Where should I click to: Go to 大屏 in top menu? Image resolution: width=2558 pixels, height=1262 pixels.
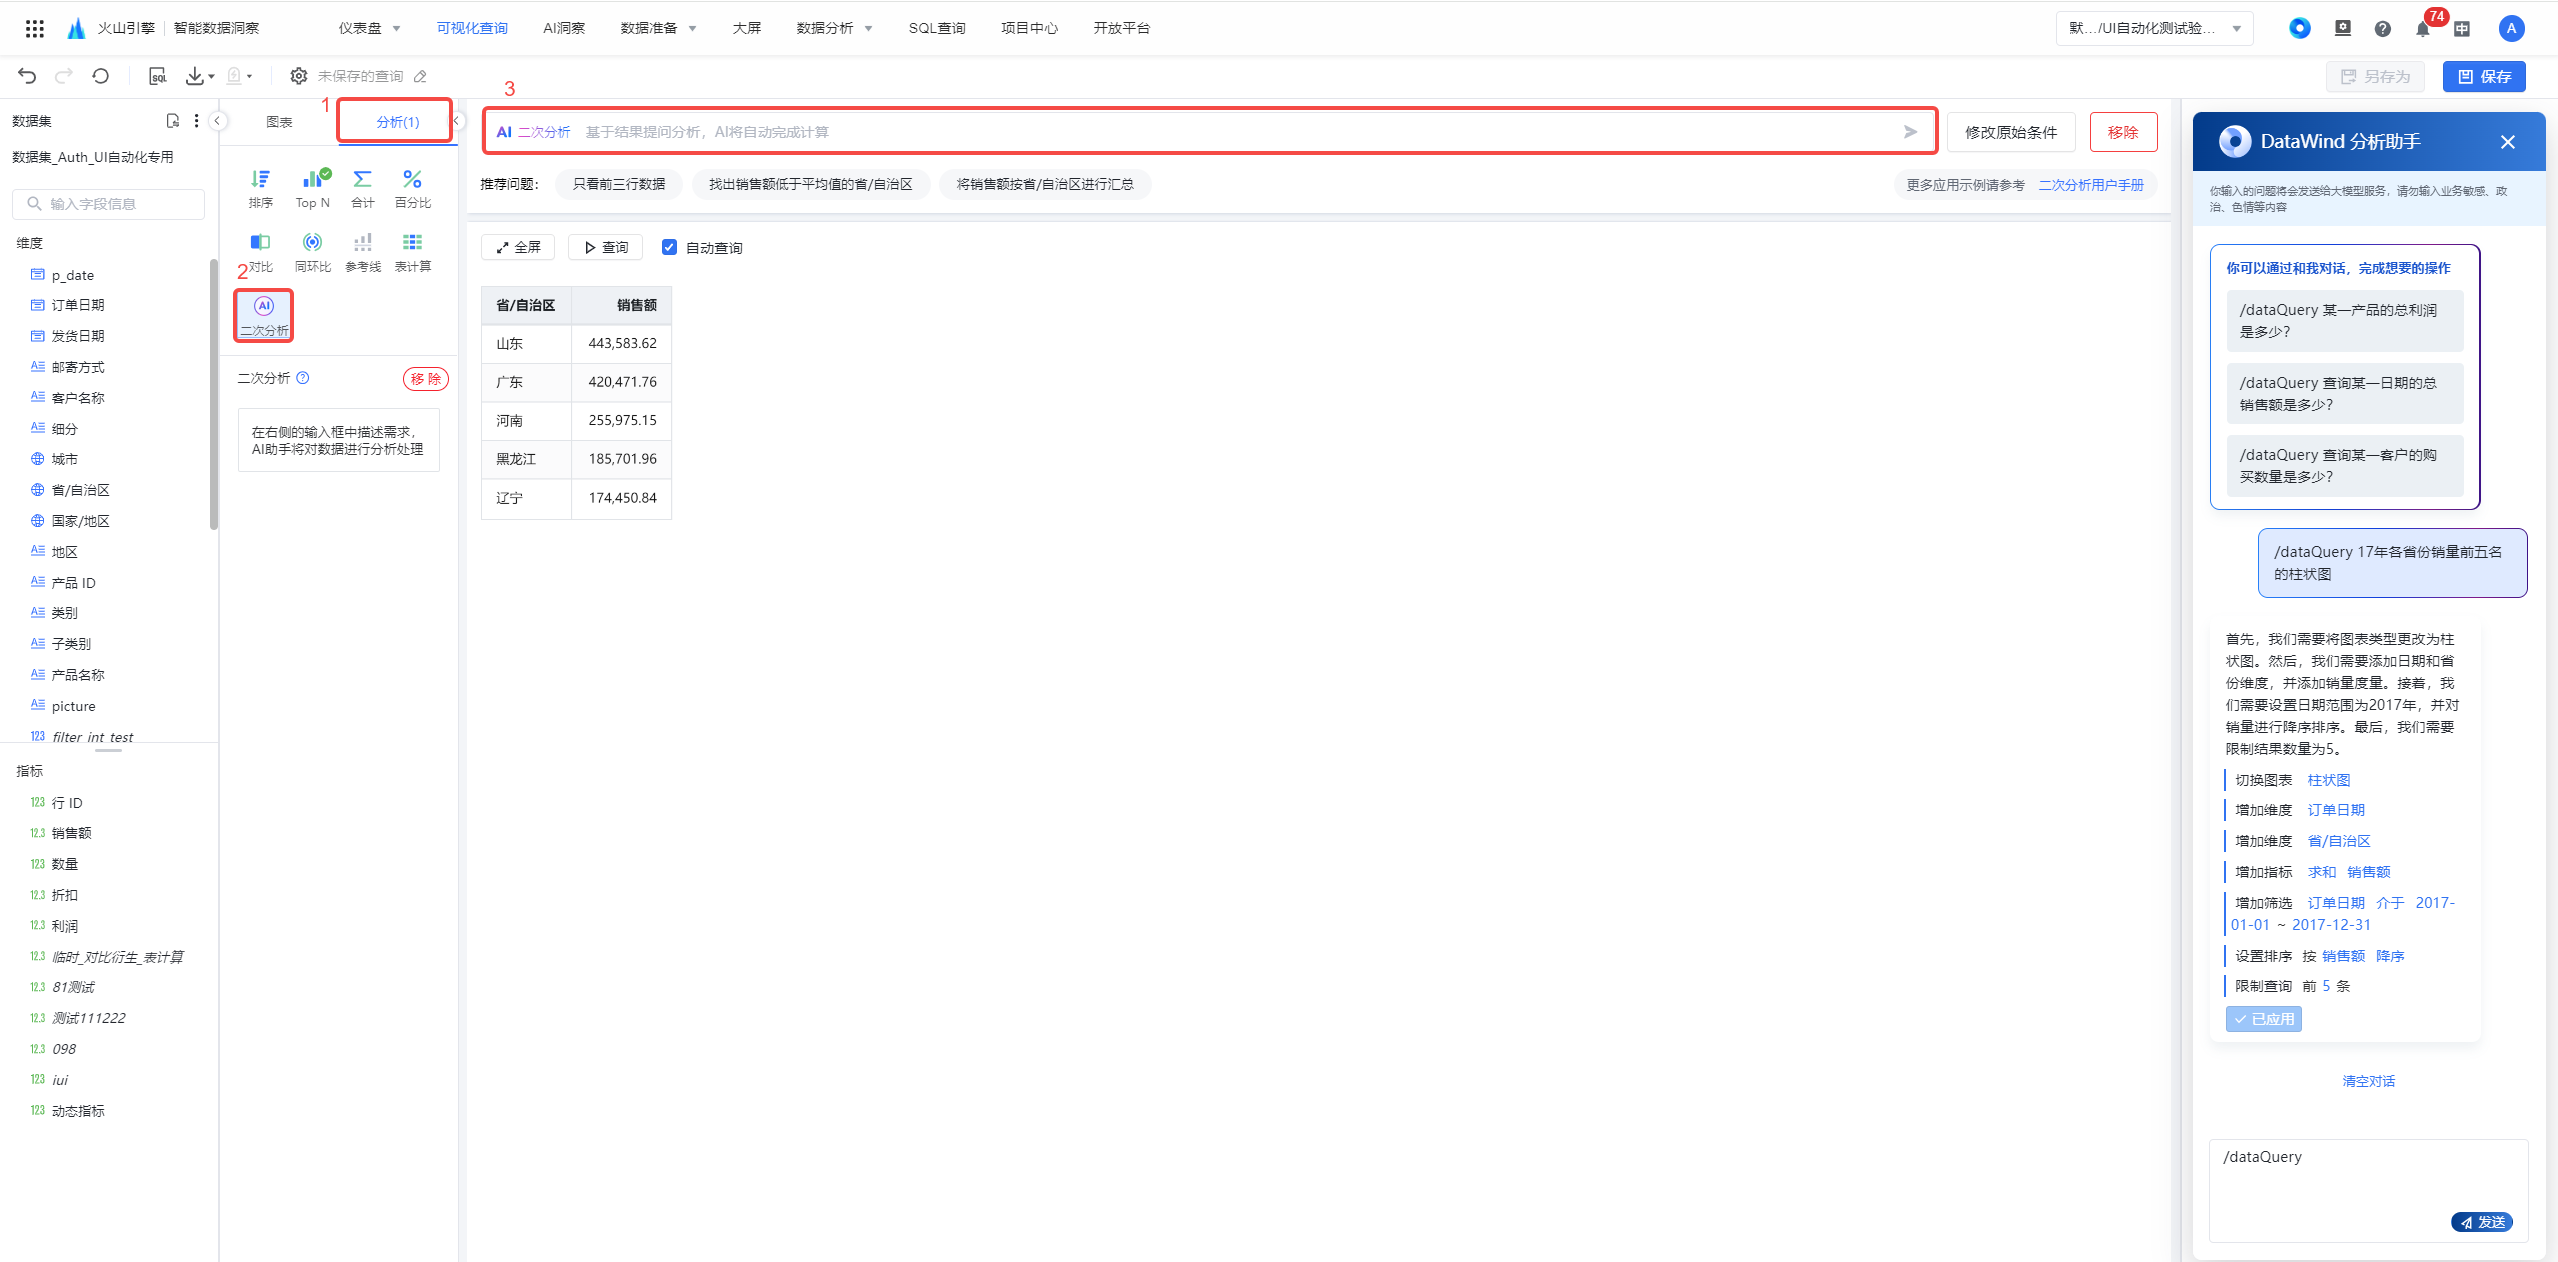pyautogui.click(x=746, y=28)
